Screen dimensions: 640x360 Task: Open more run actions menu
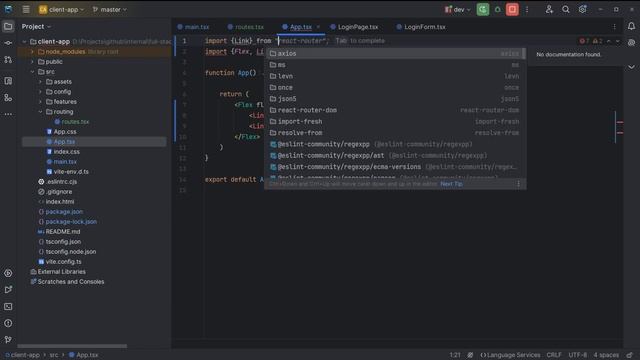527,9
